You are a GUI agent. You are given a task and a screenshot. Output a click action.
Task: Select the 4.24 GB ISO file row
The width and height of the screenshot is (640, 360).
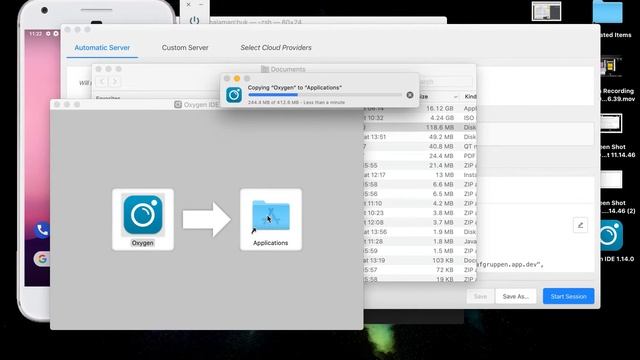tap(420, 118)
